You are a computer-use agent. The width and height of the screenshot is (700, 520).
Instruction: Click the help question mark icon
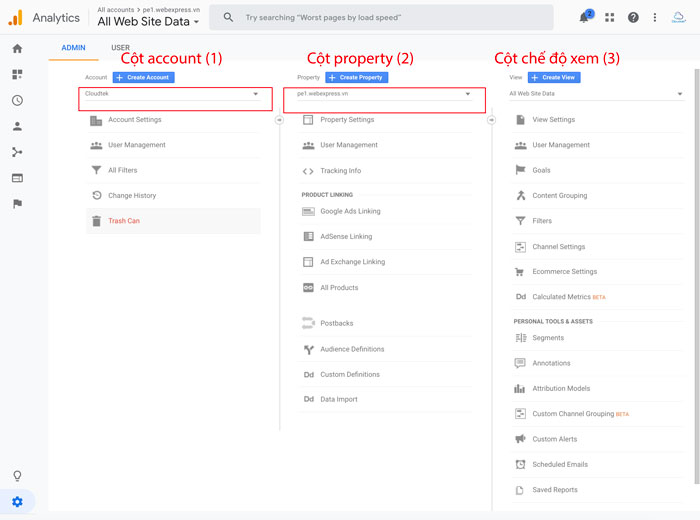pos(633,17)
